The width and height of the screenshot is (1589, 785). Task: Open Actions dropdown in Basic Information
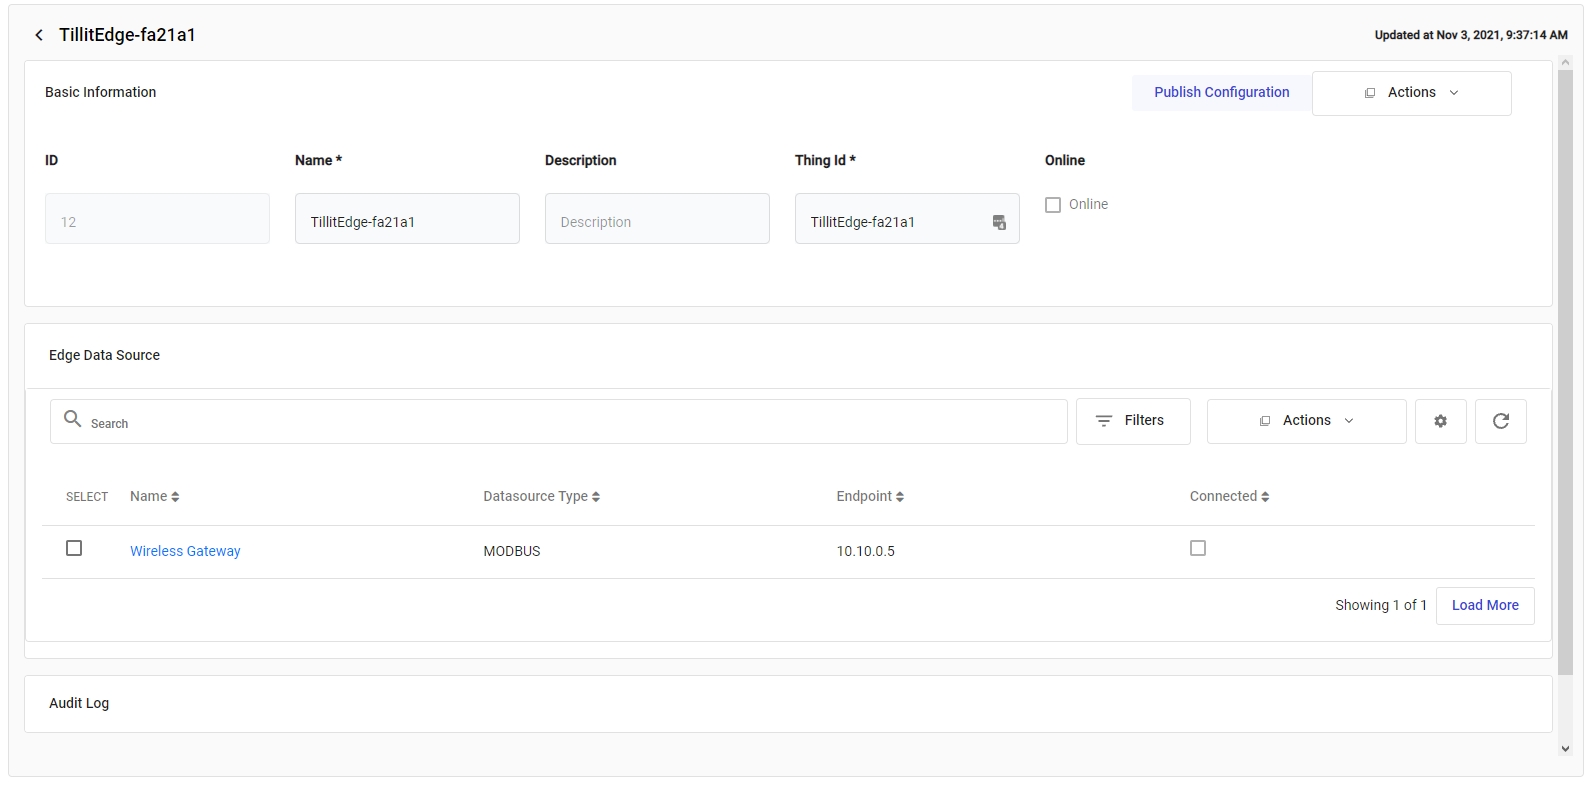click(x=1411, y=93)
